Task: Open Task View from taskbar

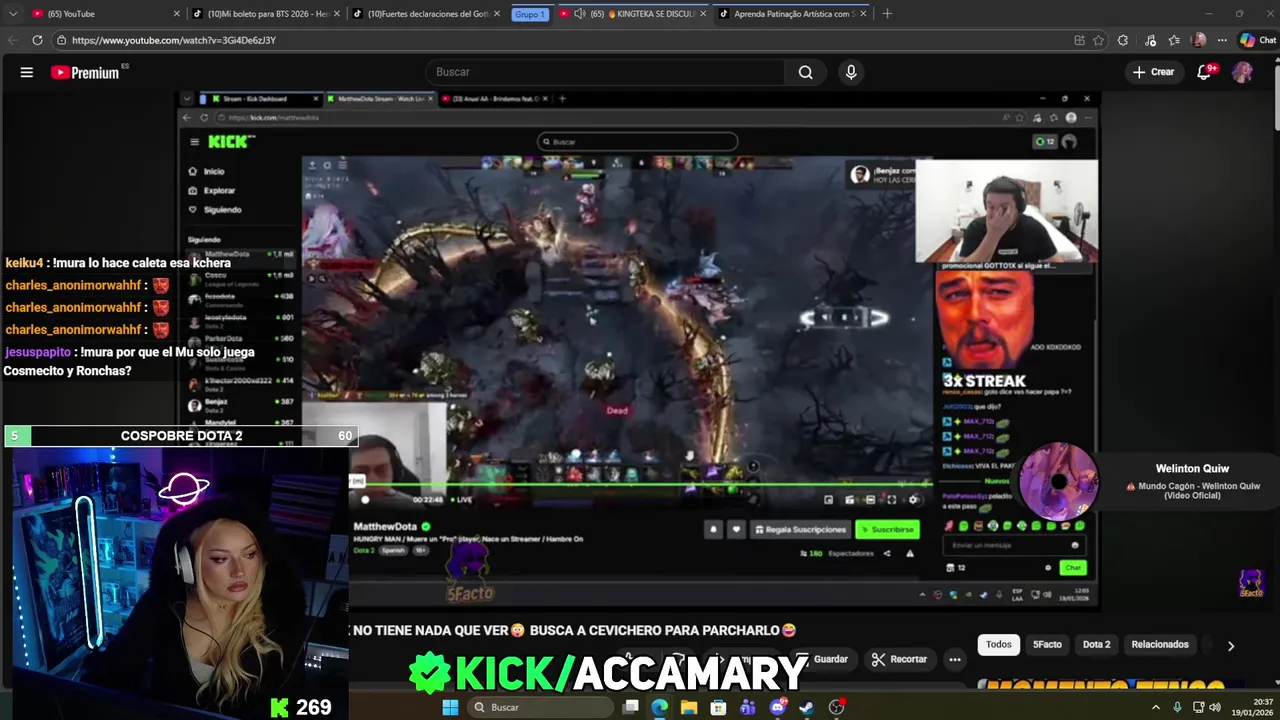Action: [631, 707]
